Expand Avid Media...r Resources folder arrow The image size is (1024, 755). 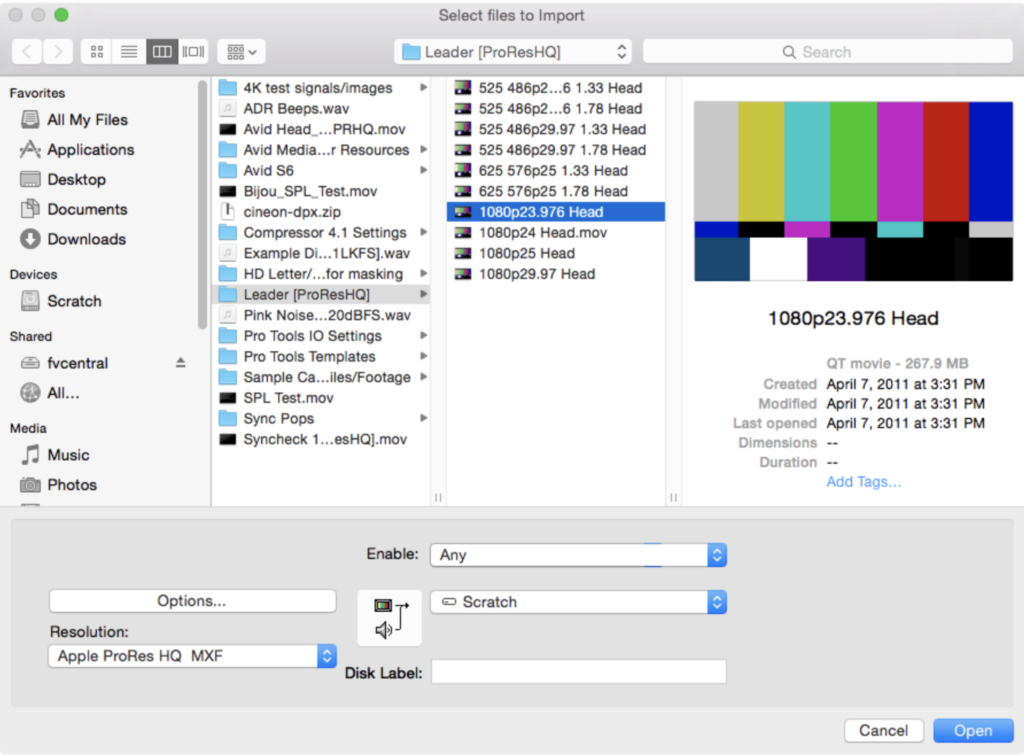(x=423, y=150)
